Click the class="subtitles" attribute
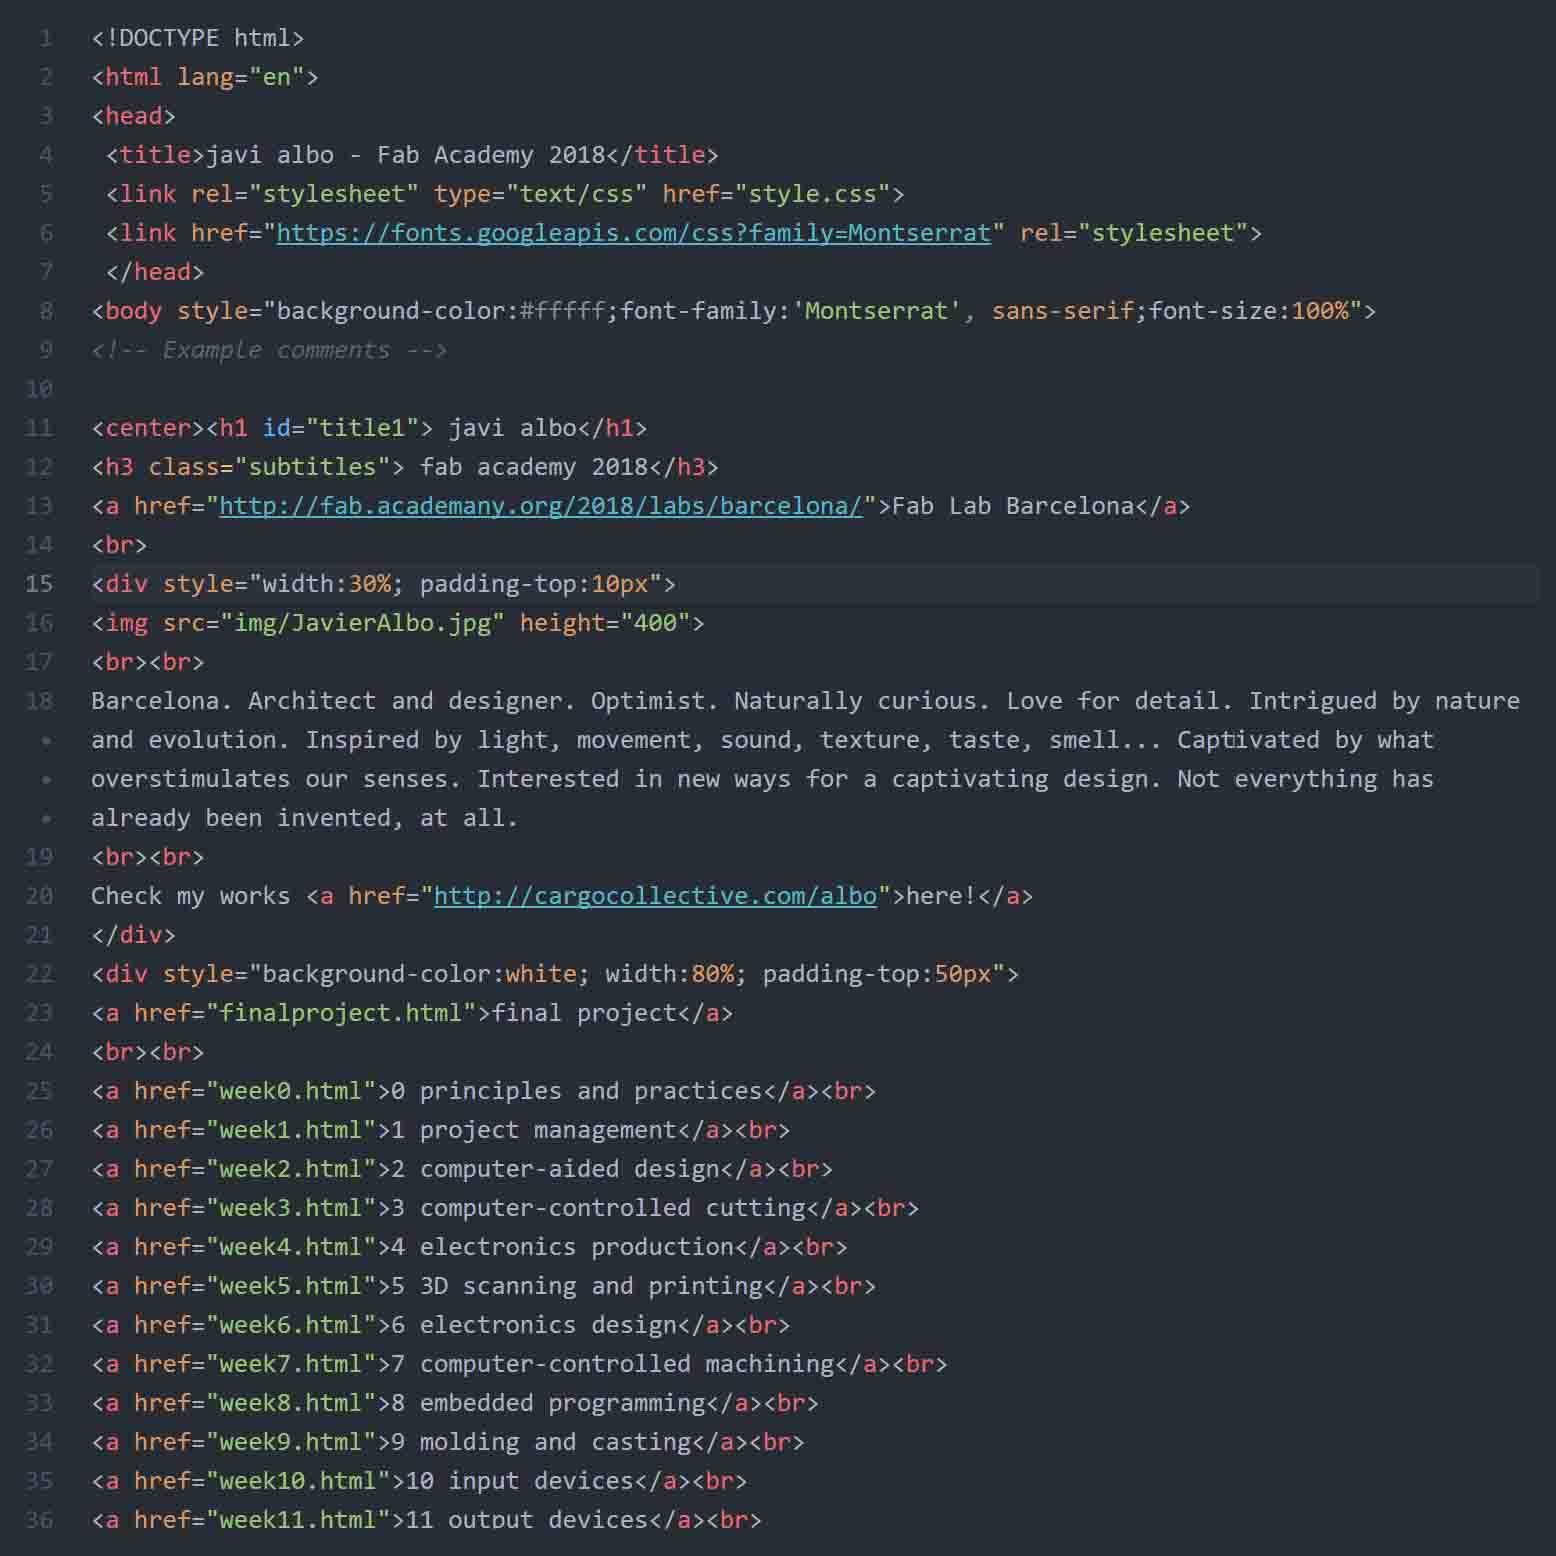The height and width of the screenshot is (1556, 1556). click(270, 467)
